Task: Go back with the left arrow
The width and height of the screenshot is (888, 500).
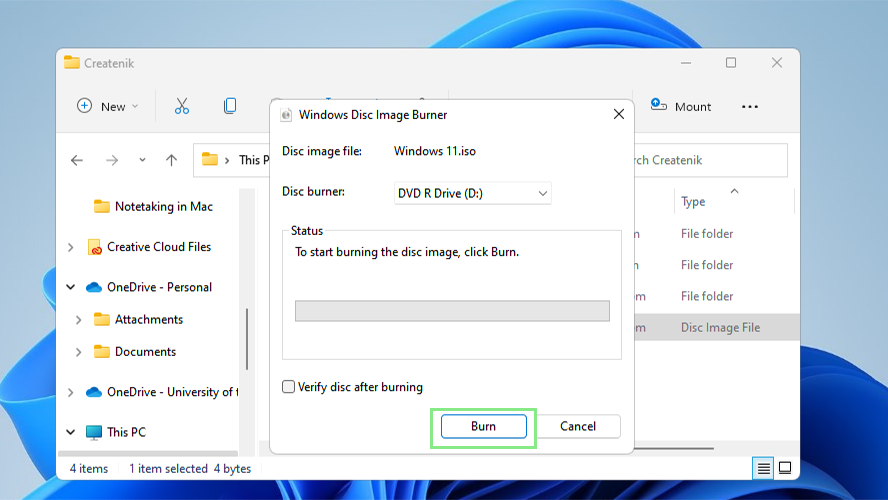Action: click(x=77, y=160)
